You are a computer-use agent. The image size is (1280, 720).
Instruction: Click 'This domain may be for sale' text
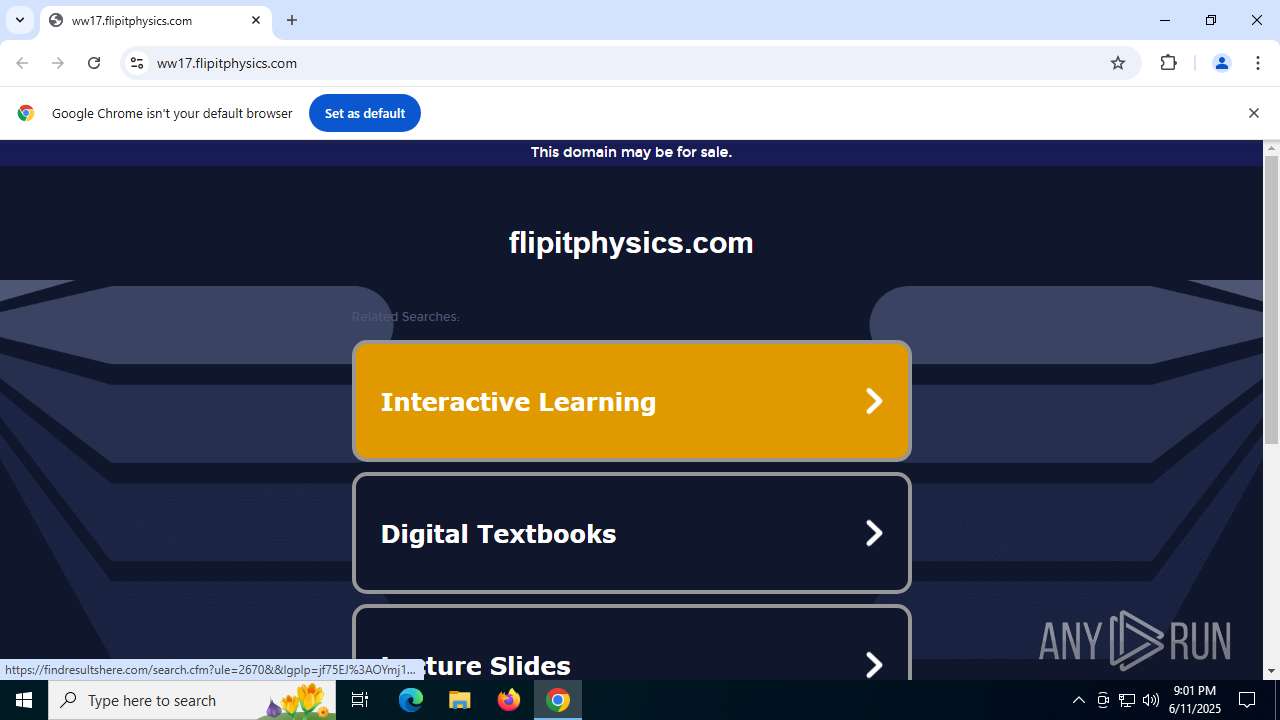click(631, 152)
